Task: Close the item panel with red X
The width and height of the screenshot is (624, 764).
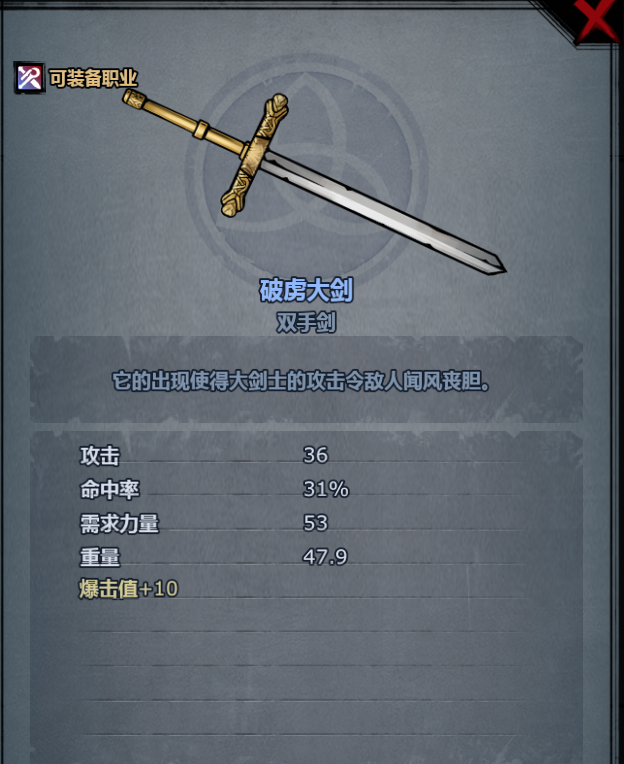Action: pos(597,19)
